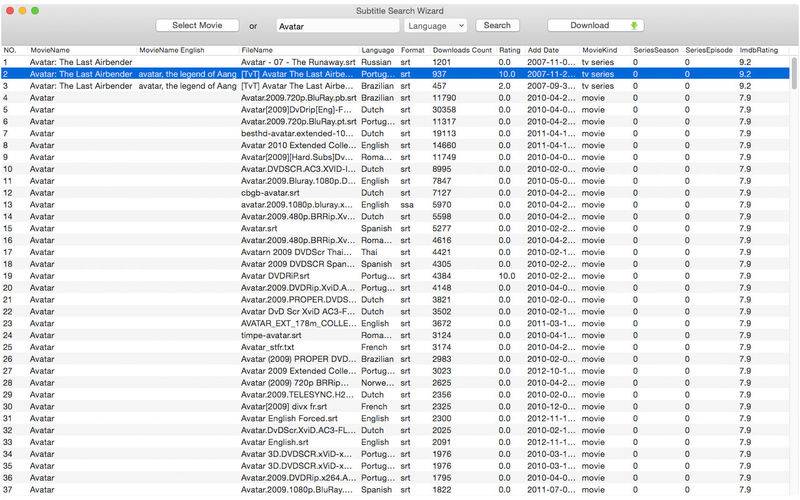Click downloads count 457
The width and height of the screenshot is (800, 500).
pyautogui.click(x=439, y=86)
